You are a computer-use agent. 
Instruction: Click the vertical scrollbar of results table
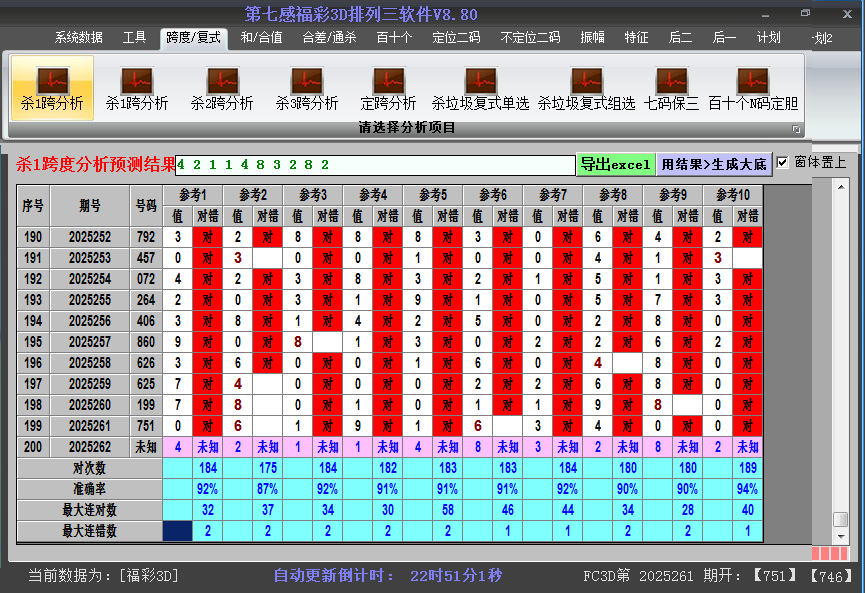click(840, 350)
